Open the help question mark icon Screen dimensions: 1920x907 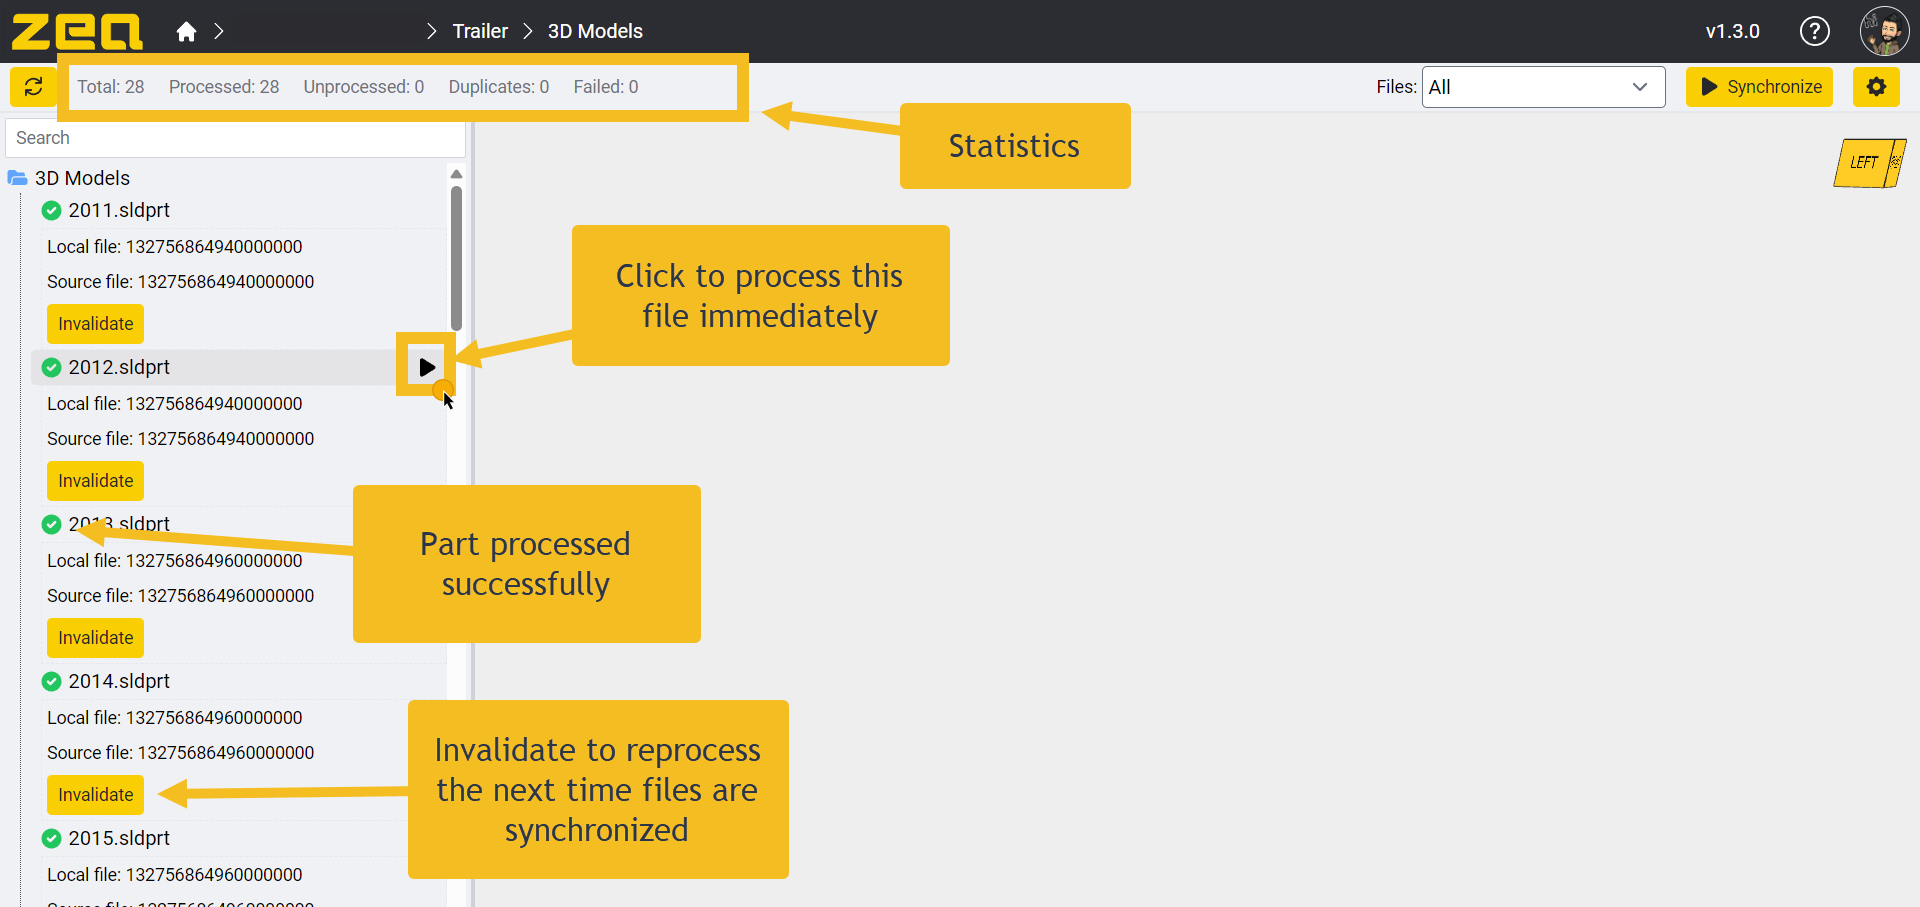[x=1814, y=31]
